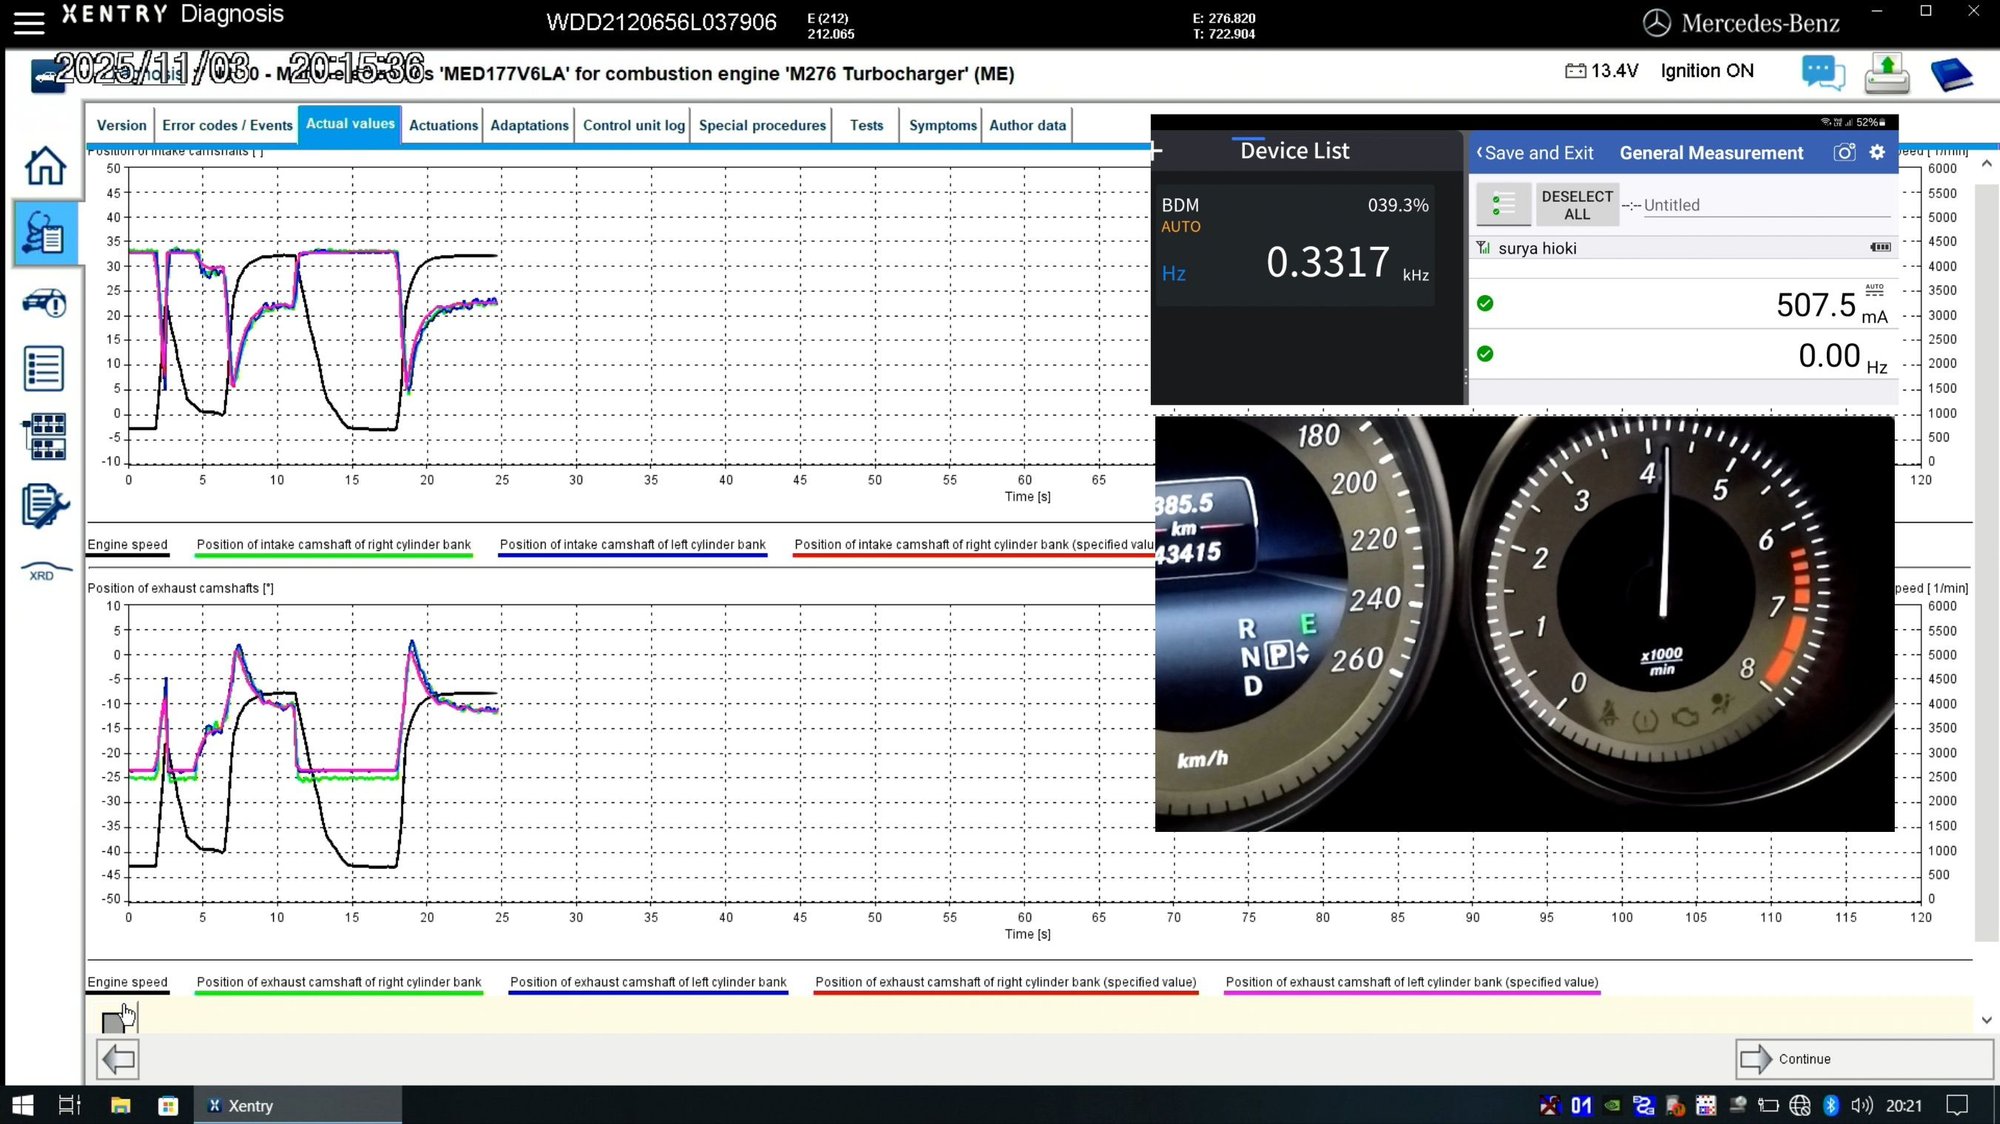Open the Xentry home icon in sidebar
The image size is (2000, 1124).
point(44,165)
